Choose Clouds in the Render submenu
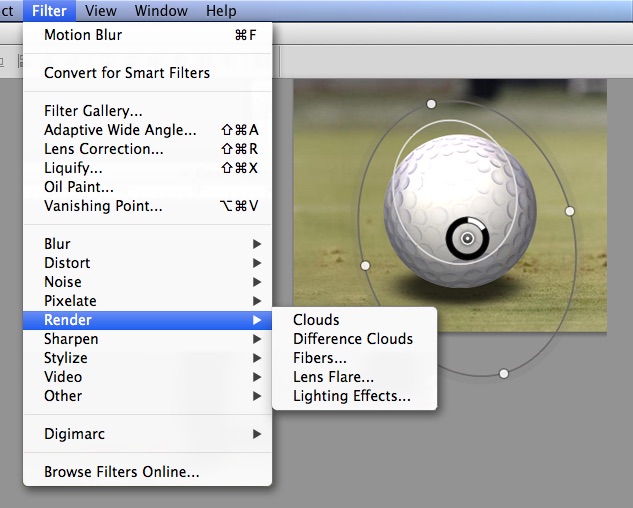This screenshot has height=508, width=633. point(316,320)
